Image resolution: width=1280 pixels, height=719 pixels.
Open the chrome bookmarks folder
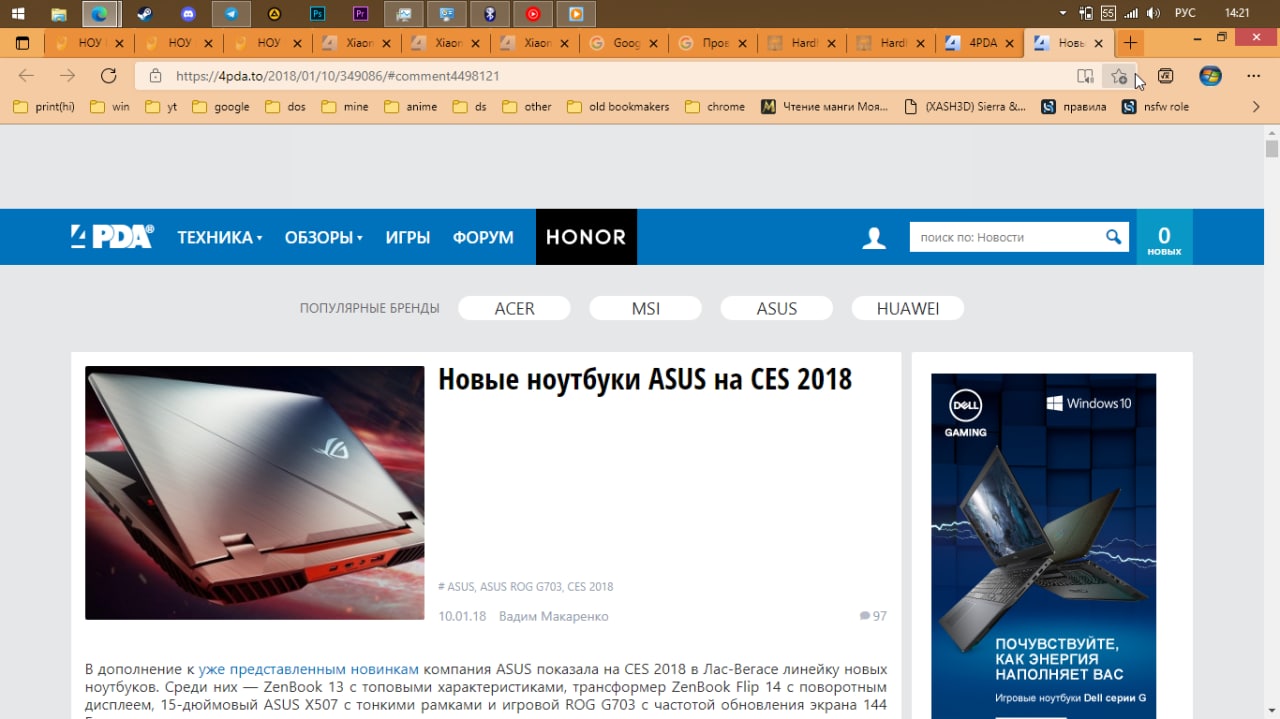715,107
